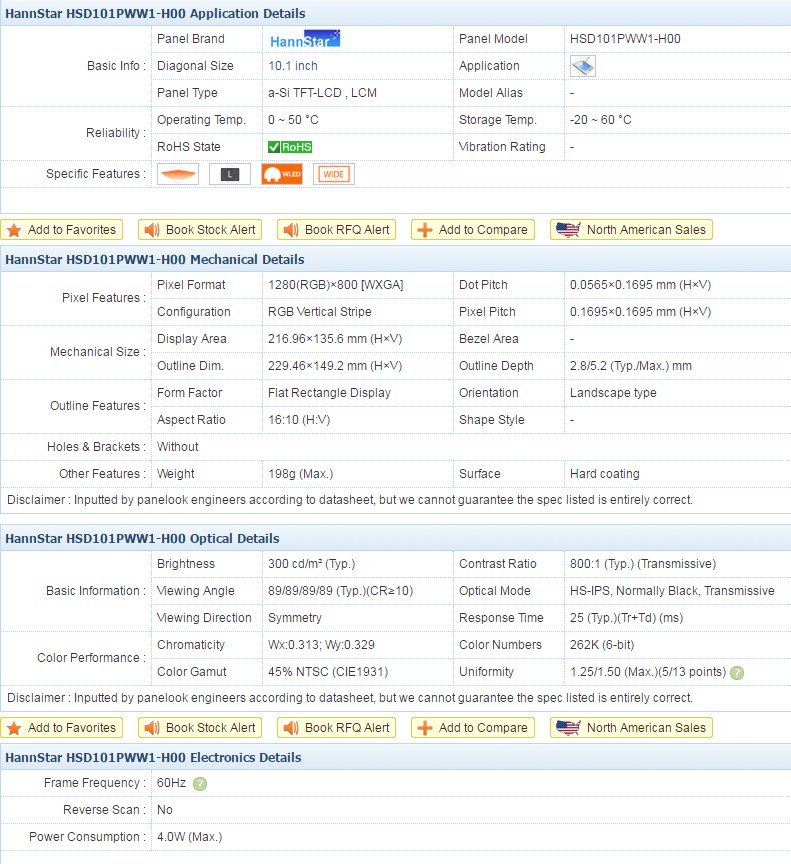Screen dimensions: 791x864
Task: Click chromaticity Wx:0.313; Wy:0.329 value
Action: [x=321, y=645]
